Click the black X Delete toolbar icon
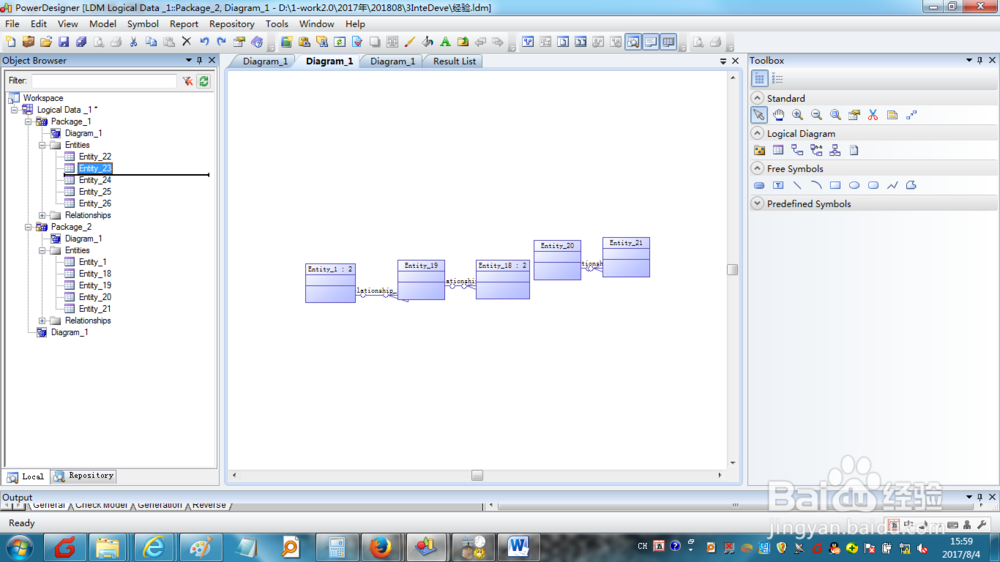 186,42
